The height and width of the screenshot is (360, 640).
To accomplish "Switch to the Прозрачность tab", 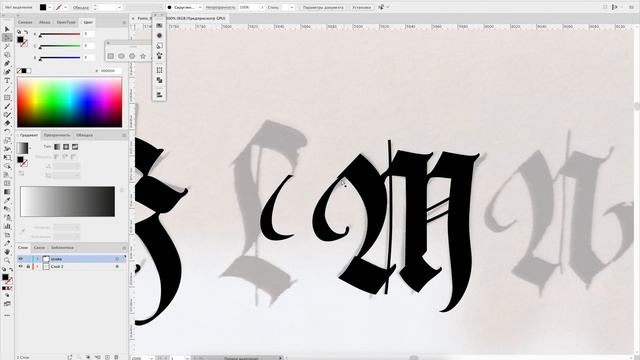I will (x=57, y=135).
